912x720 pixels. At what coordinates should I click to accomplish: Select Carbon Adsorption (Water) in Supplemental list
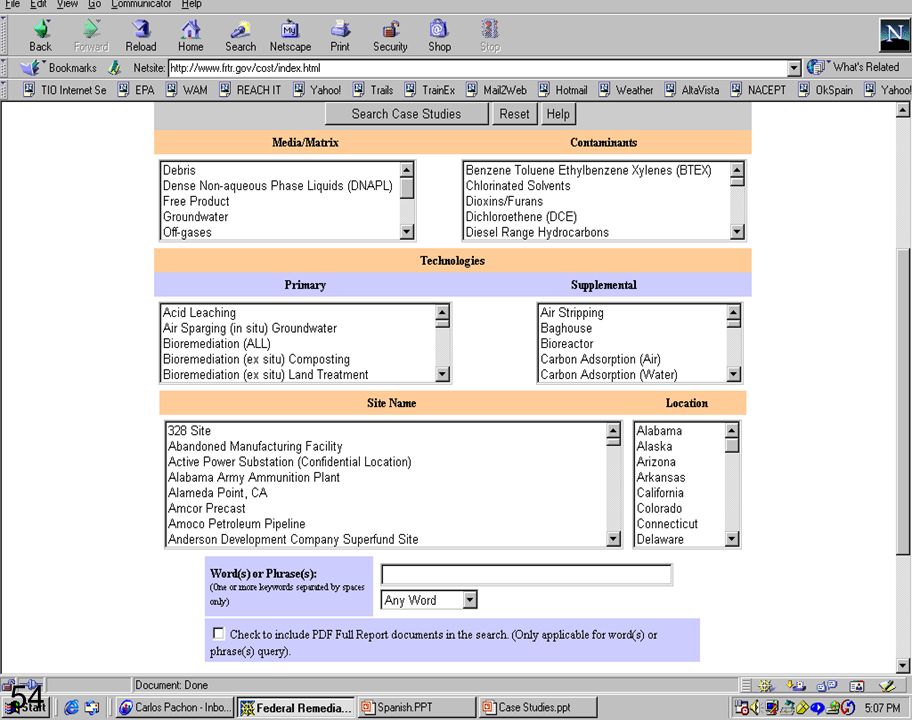click(x=608, y=375)
